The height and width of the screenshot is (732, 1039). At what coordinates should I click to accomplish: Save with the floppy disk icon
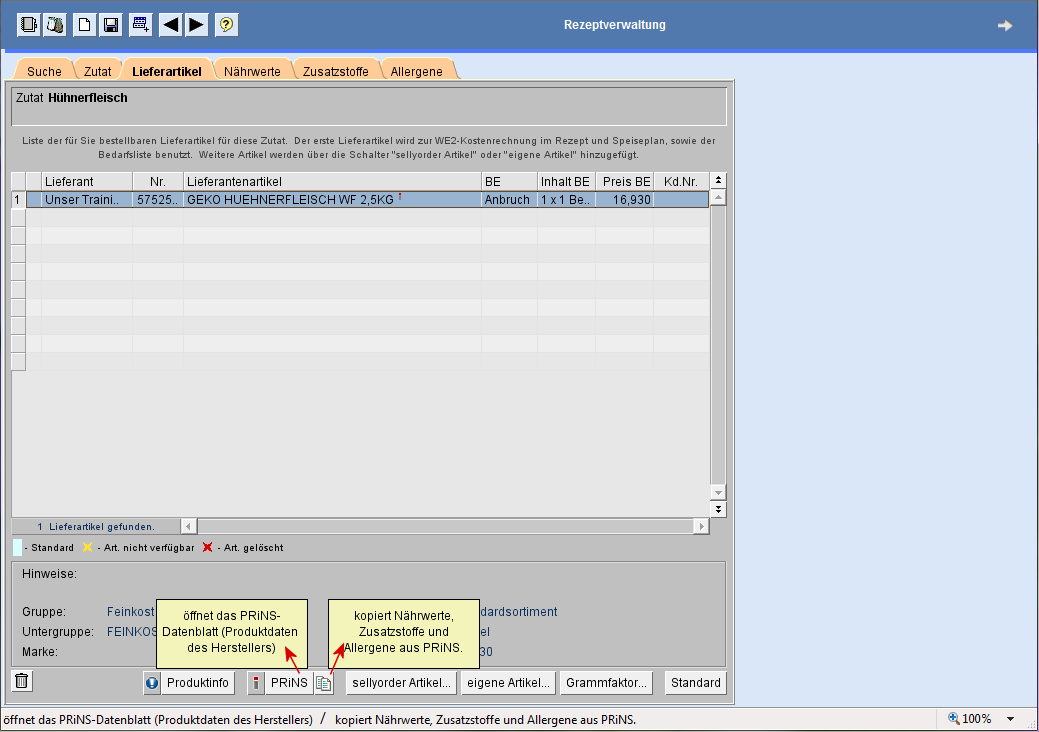(111, 25)
